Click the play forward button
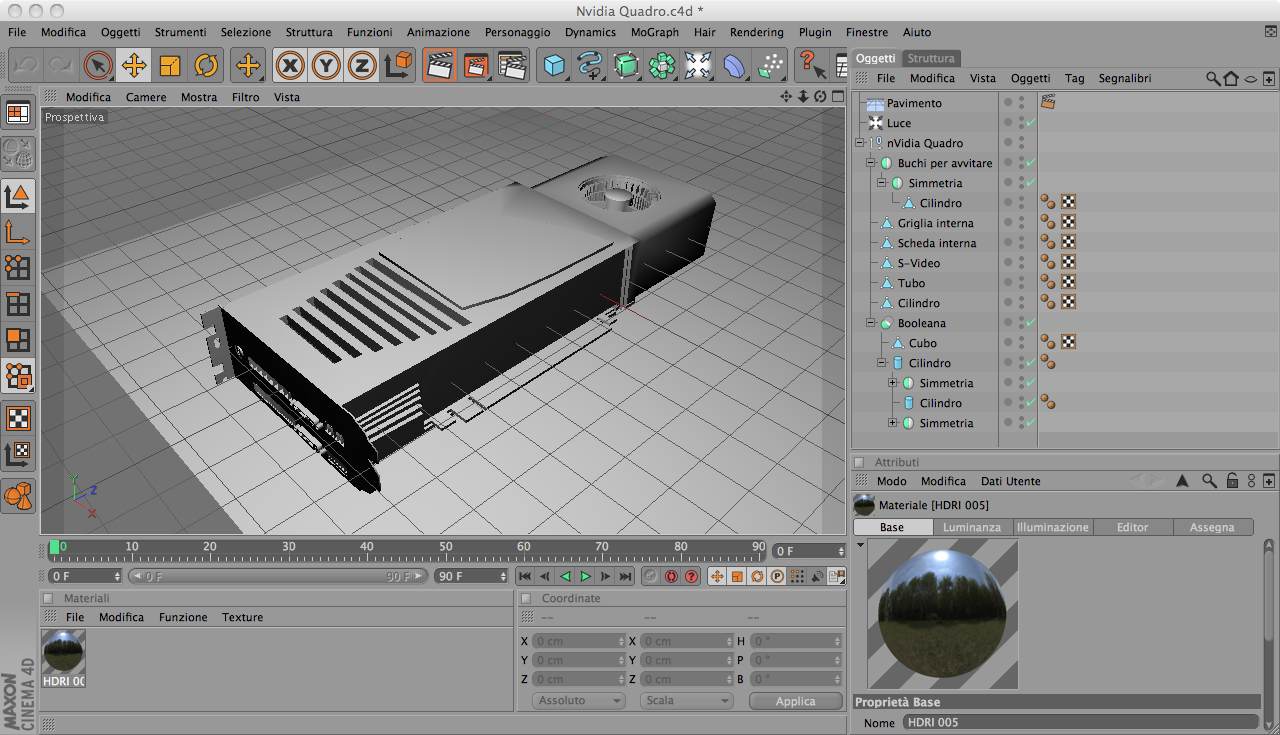 click(586, 577)
